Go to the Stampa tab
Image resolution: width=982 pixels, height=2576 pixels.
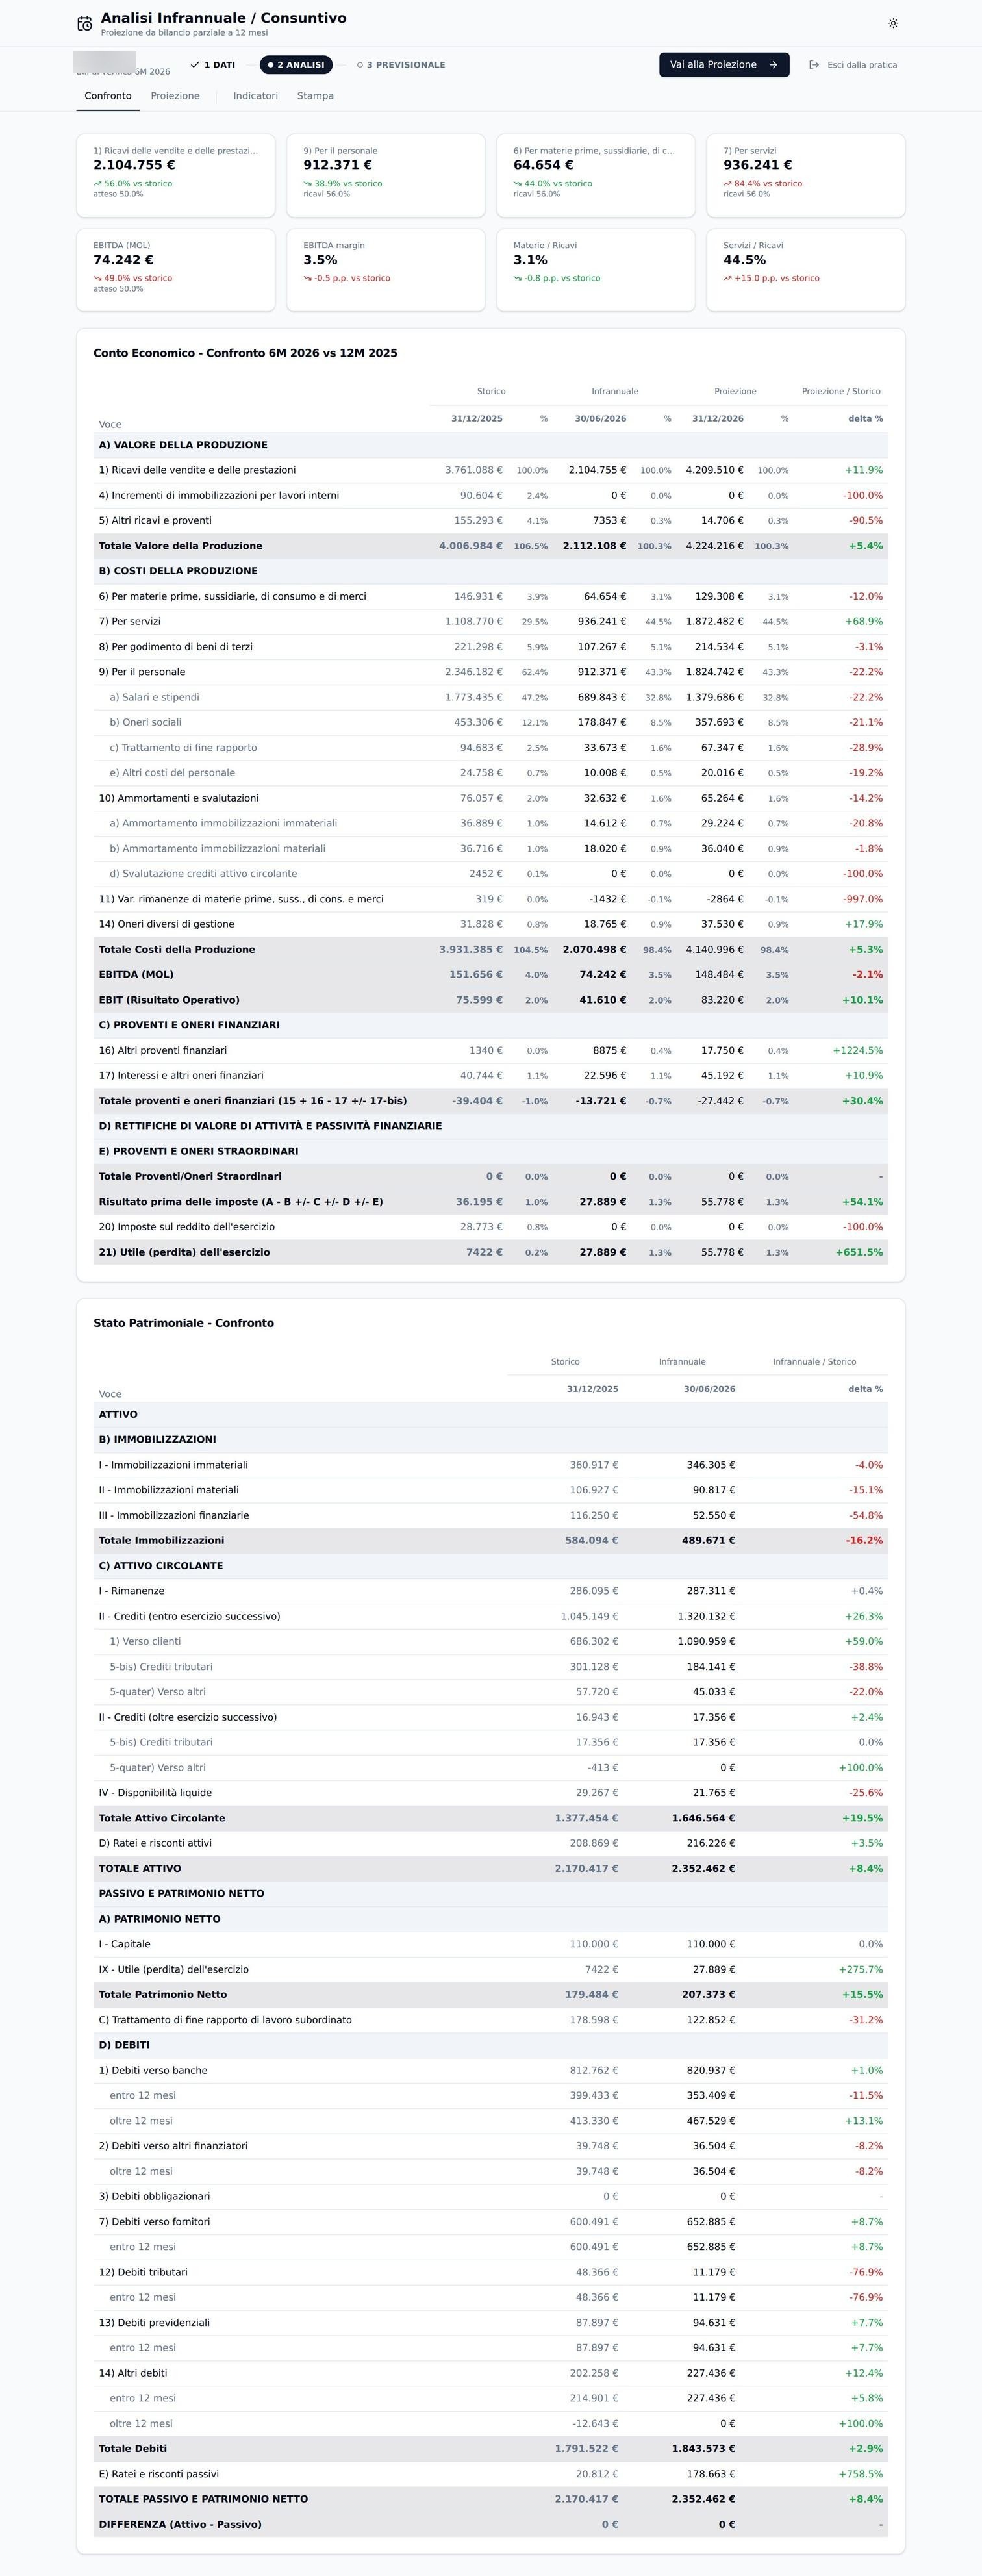pos(315,96)
